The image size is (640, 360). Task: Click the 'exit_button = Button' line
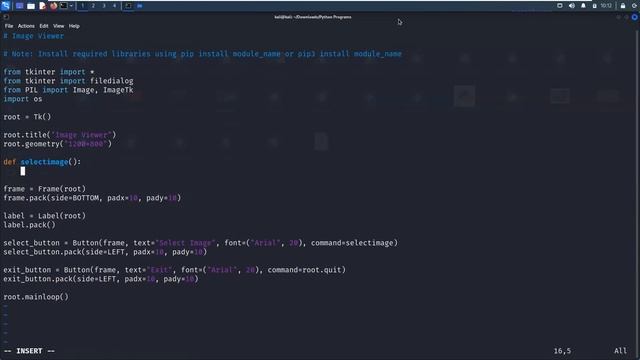(x=174, y=269)
